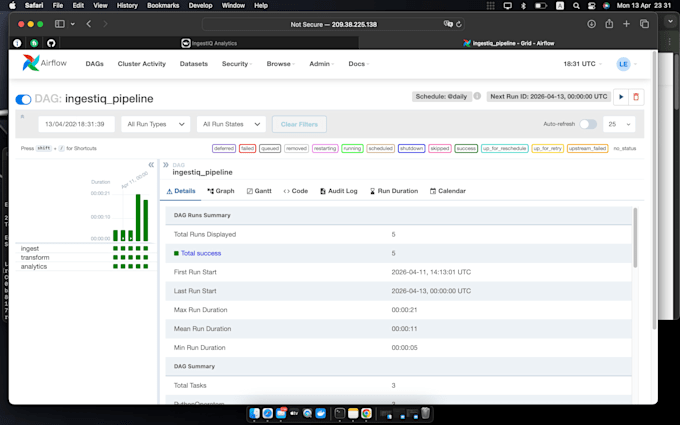Click the translate icon in the address bar

448,24
